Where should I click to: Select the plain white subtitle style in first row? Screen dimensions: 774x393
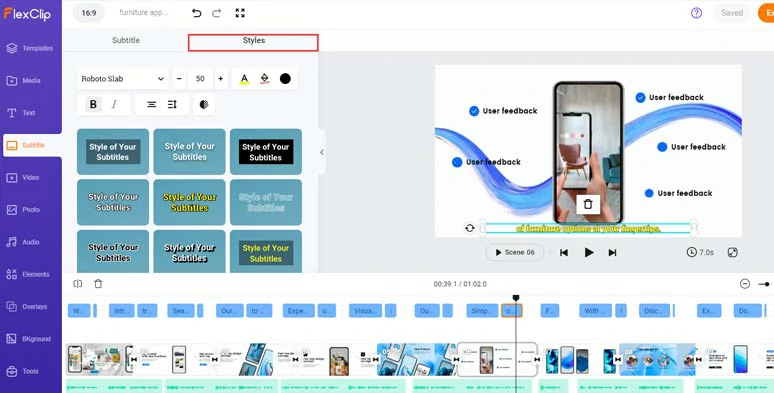pos(190,152)
